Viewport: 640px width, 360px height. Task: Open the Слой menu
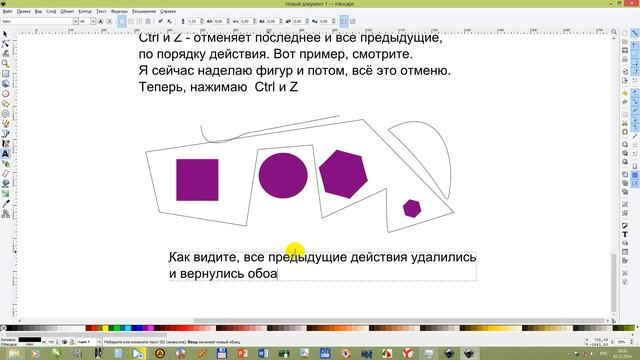click(x=51, y=11)
